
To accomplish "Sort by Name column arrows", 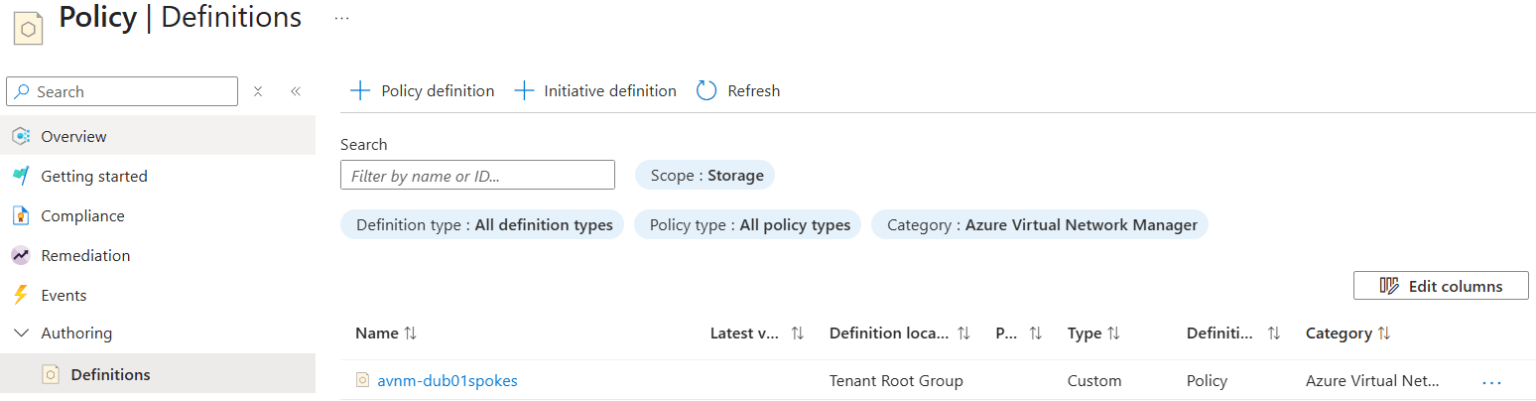I will 410,333.
